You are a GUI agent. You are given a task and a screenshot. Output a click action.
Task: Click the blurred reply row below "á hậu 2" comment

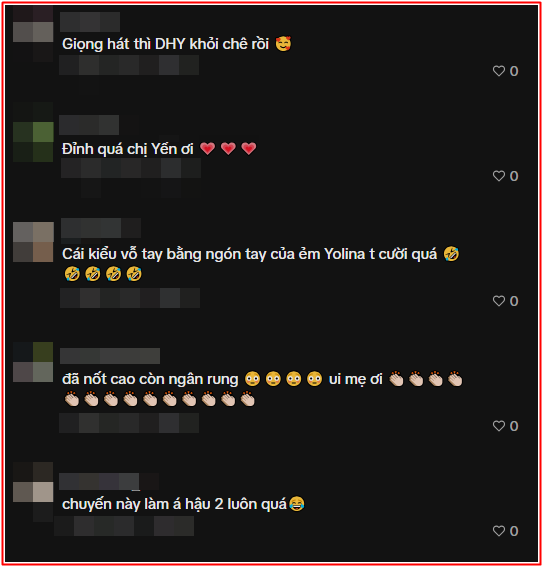[x=124, y=526]
